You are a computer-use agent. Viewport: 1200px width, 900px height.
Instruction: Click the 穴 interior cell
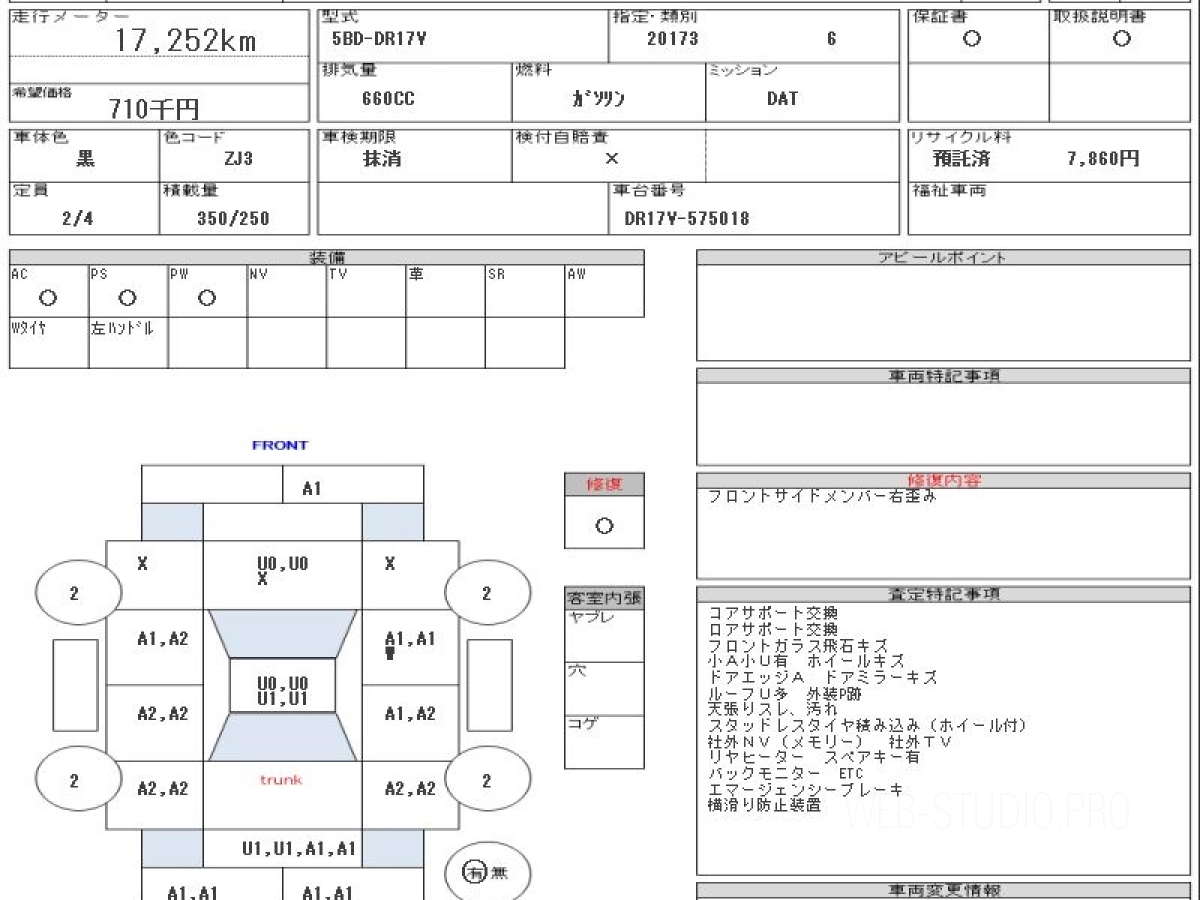pos(604,688)
